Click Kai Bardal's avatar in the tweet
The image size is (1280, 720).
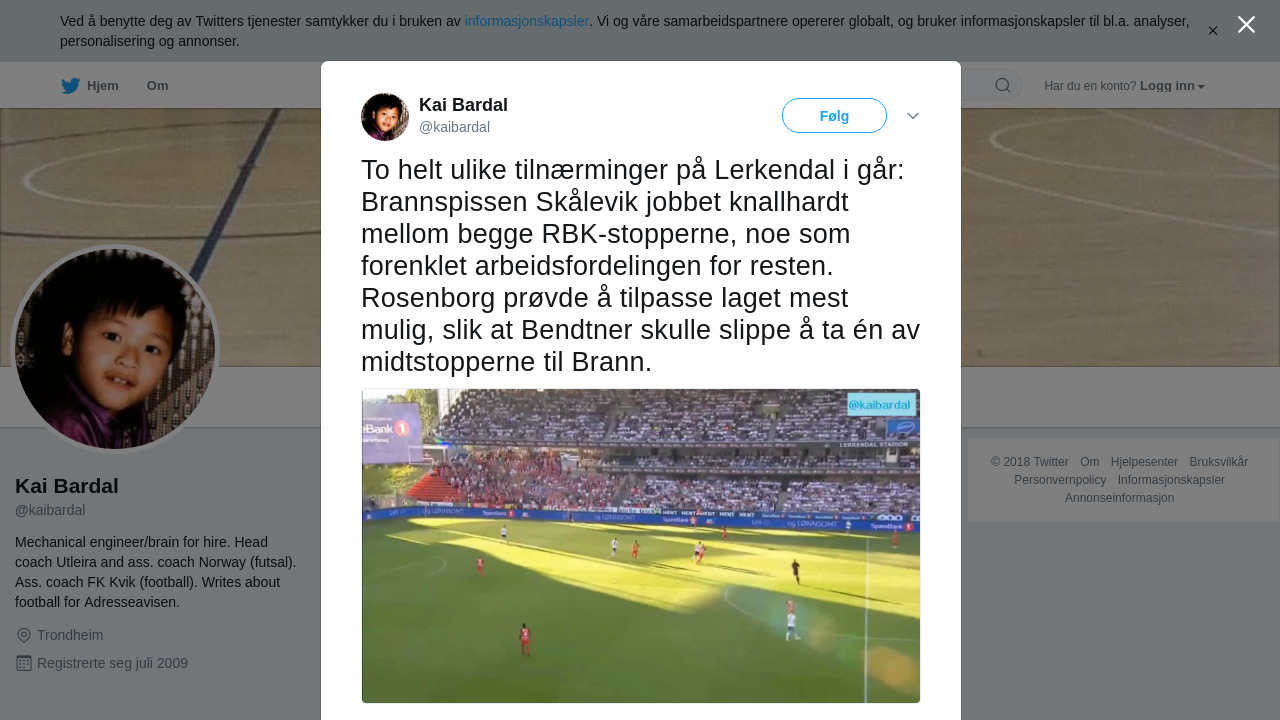pos(385,117)
